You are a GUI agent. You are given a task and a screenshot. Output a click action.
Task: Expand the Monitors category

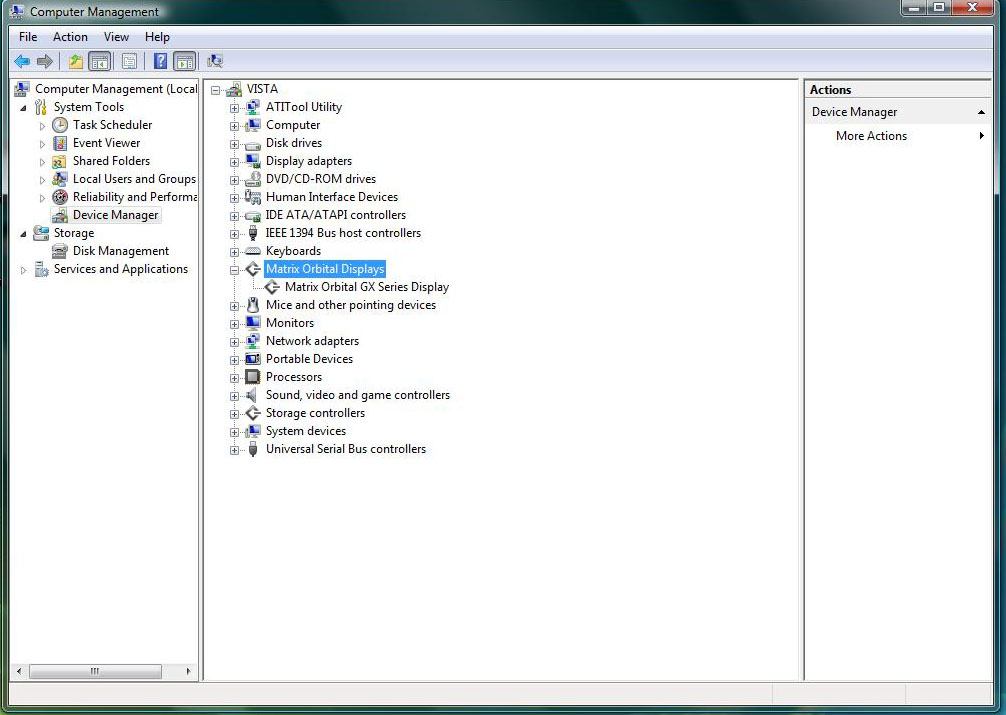tap(234, 323)
